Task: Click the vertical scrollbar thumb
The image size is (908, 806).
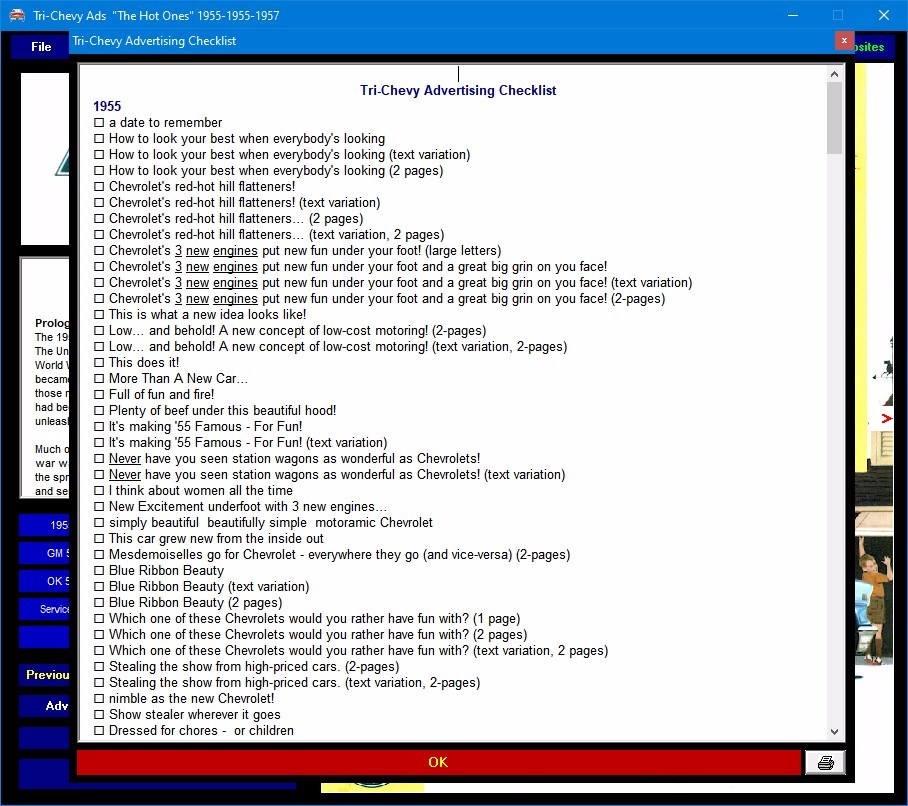Action: pyautogui.click(x=834, y=118)
